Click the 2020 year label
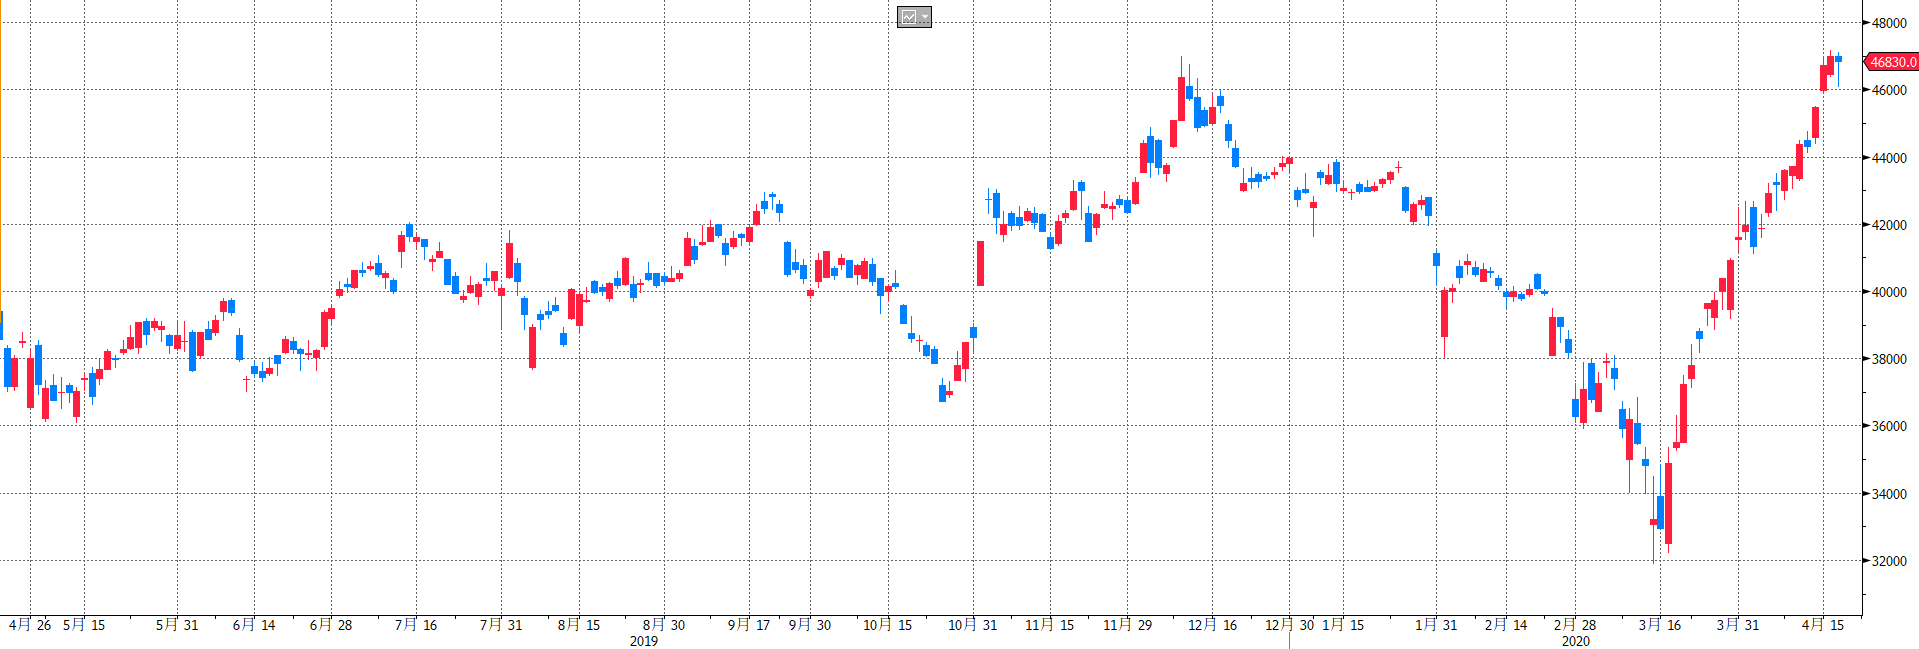Viewport: 1919px width, 649px height. coord(1575,641)
